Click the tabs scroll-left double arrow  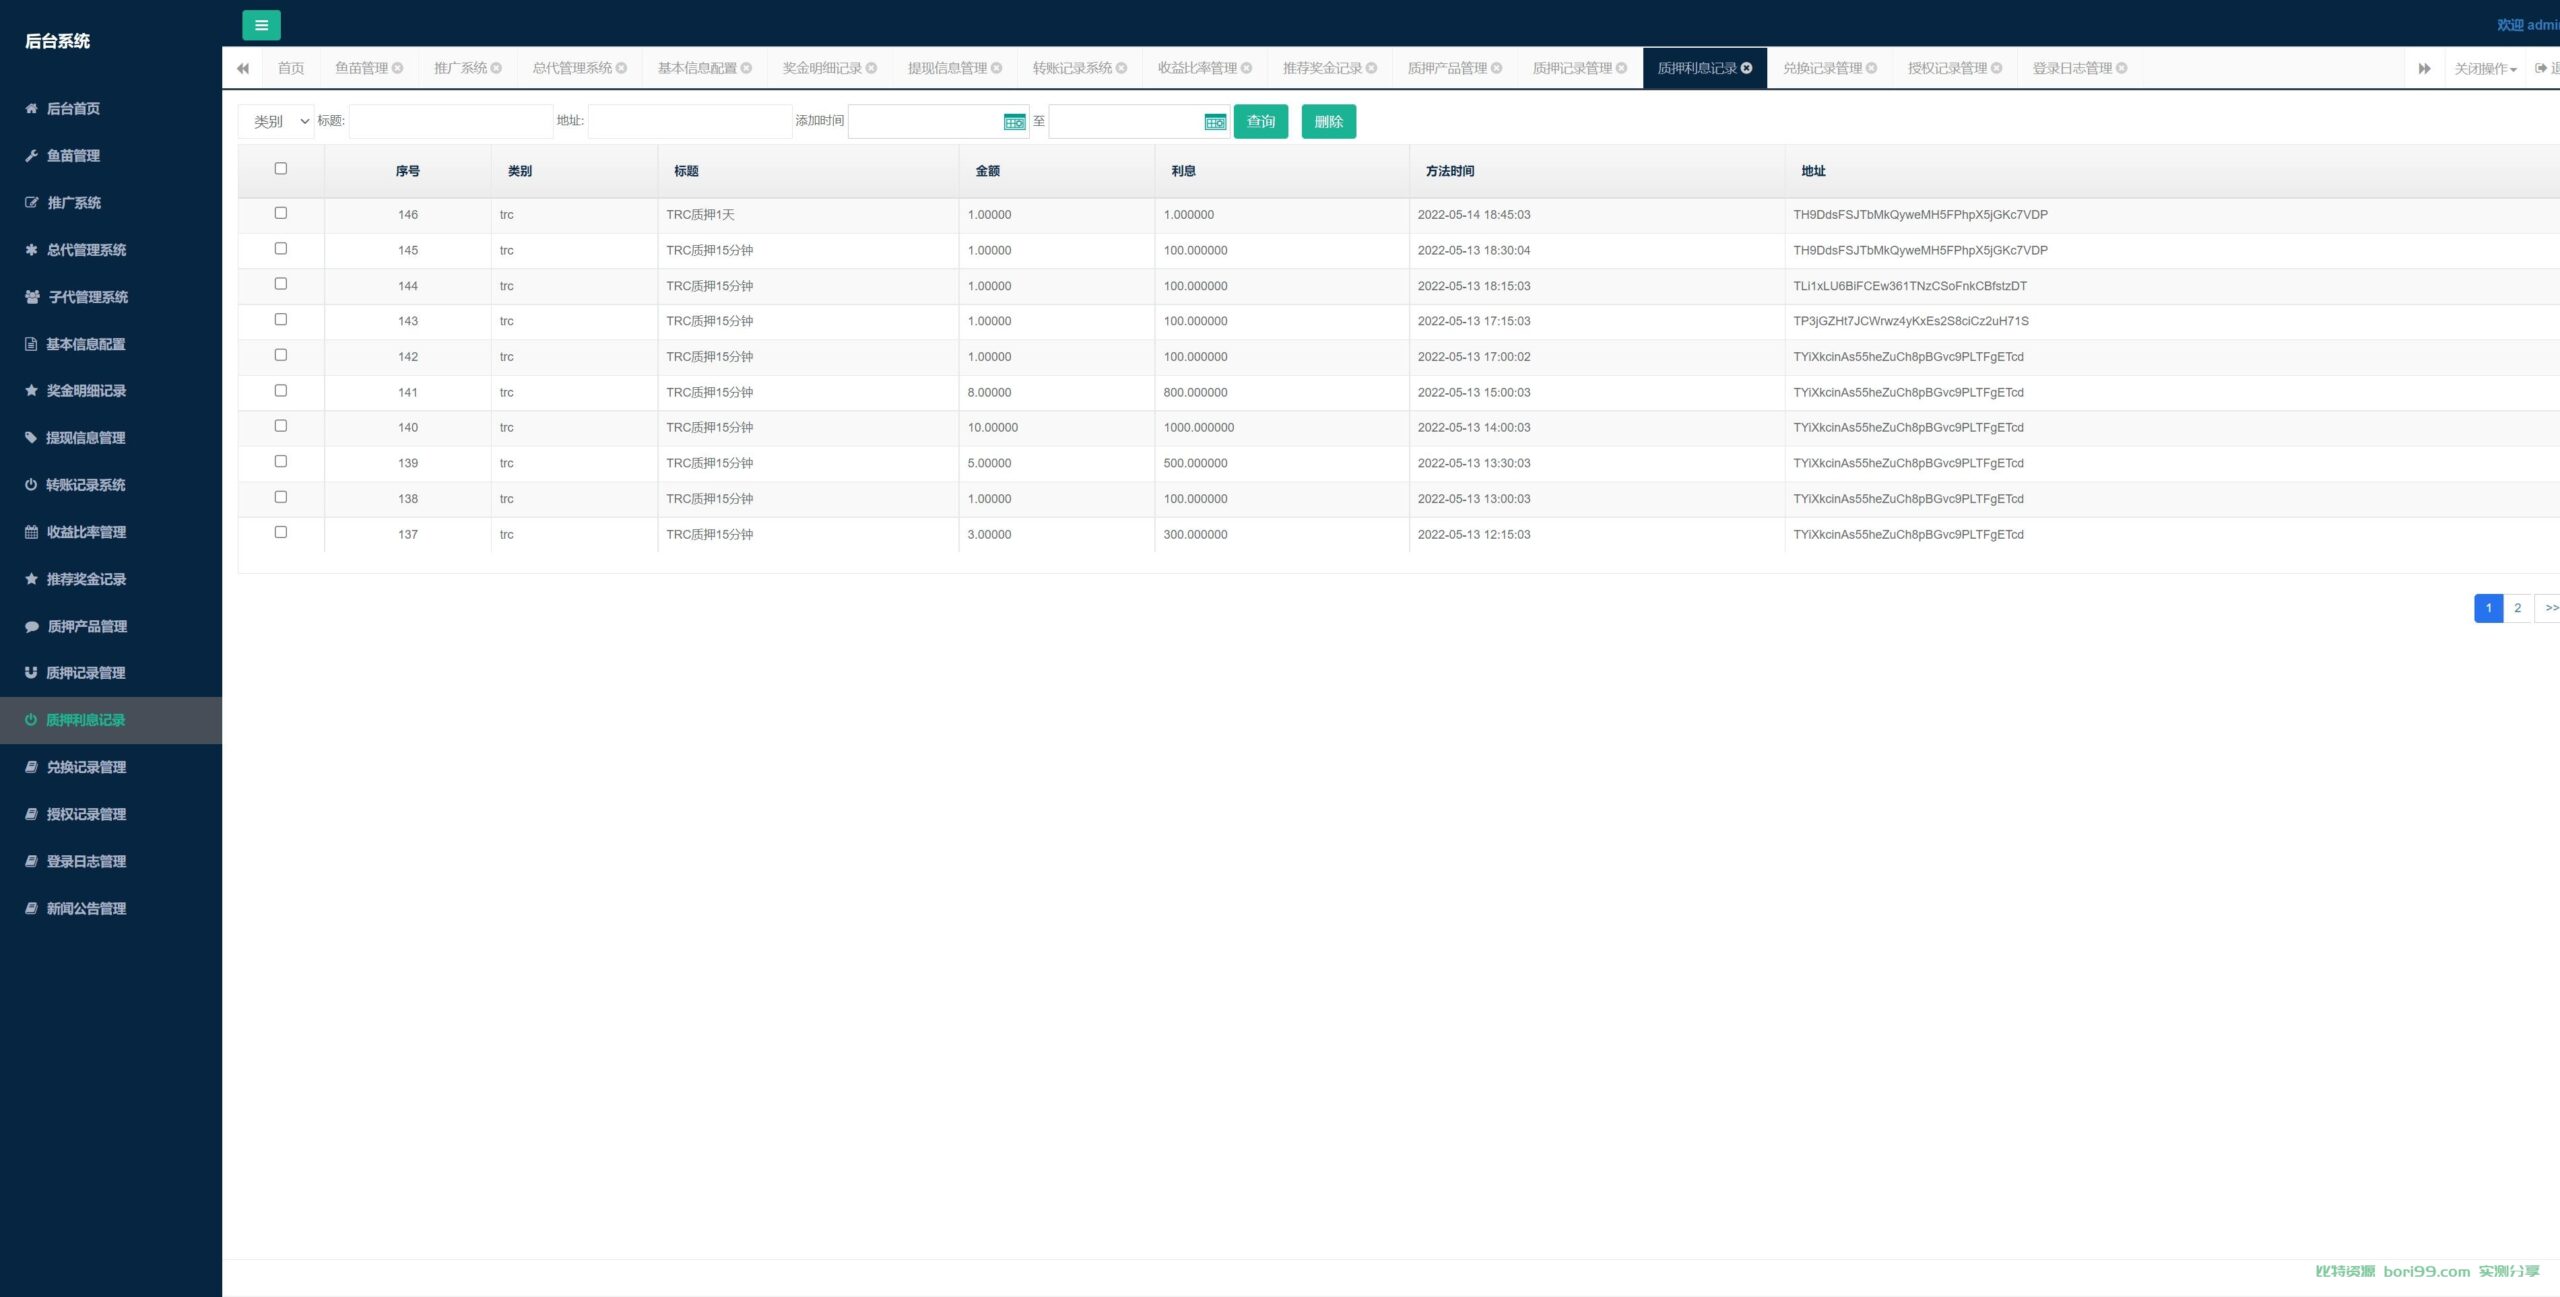pos(243,68)
